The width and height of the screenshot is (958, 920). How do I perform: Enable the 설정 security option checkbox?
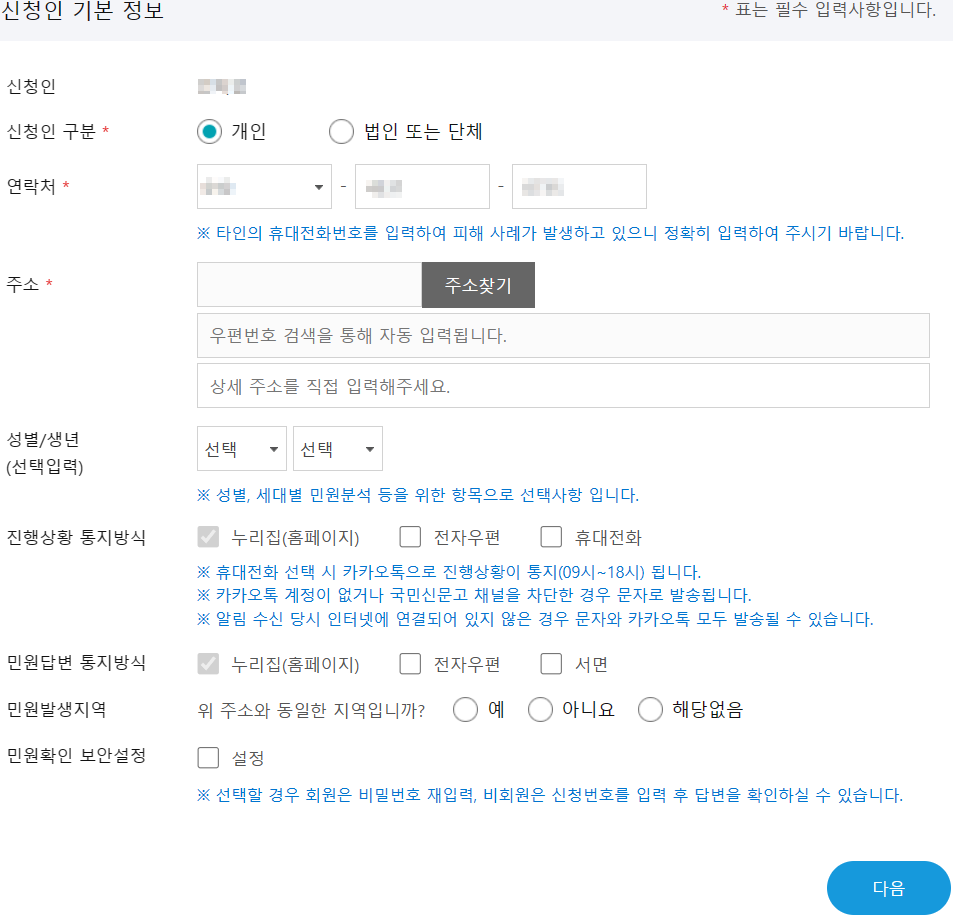coord(208,757)
